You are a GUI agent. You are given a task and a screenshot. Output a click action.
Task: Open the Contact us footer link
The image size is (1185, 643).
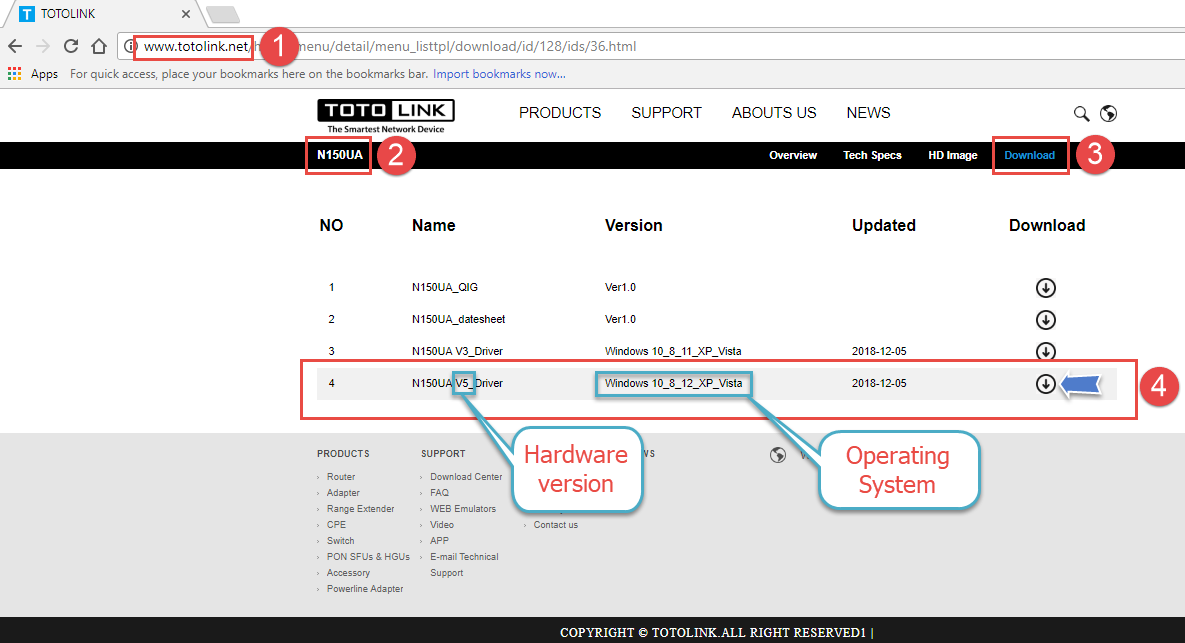(x=555, y=524)
